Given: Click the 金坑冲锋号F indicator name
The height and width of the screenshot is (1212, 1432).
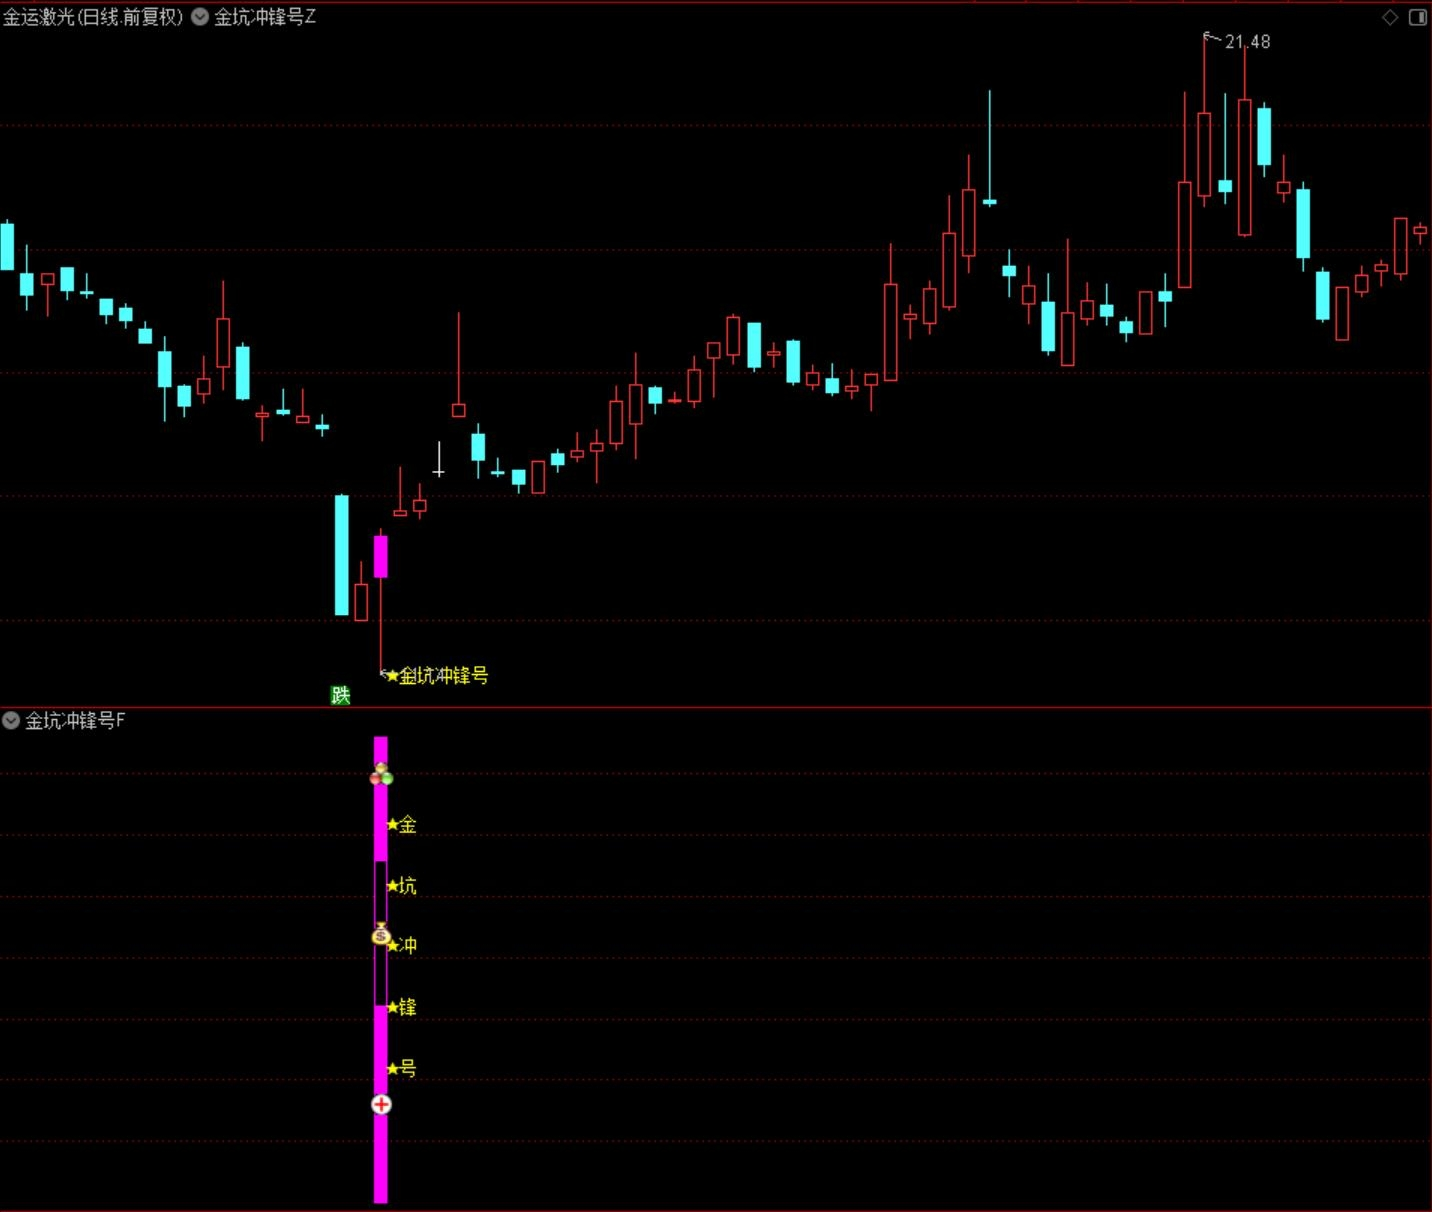Looking at the screenshot, I should [75, 720].
